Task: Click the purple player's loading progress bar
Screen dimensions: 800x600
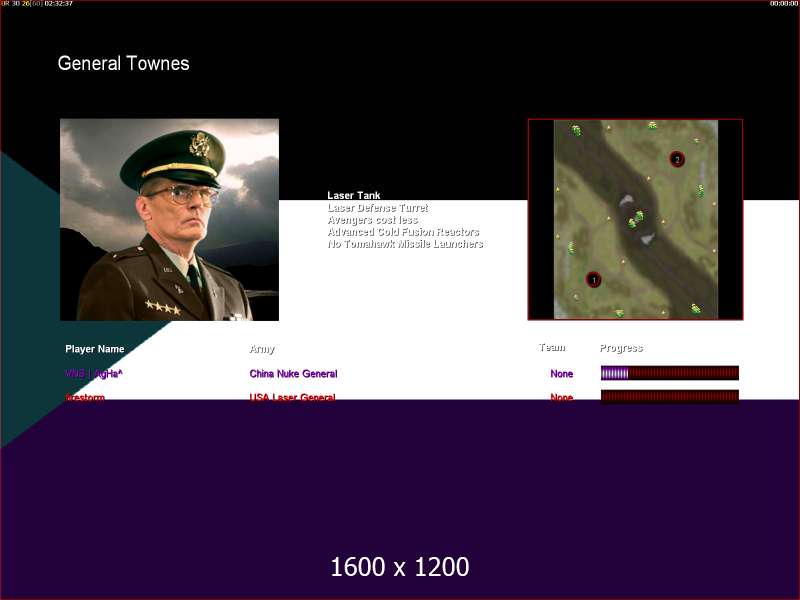Action: tap(669, 373)
